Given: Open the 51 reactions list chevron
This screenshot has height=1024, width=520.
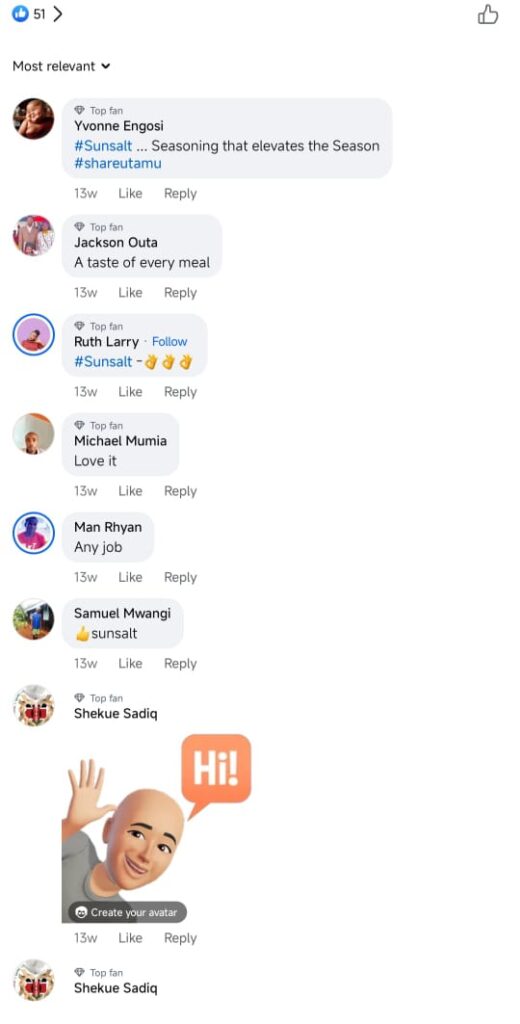Looking at the screenshot, I should pos(57,14).
